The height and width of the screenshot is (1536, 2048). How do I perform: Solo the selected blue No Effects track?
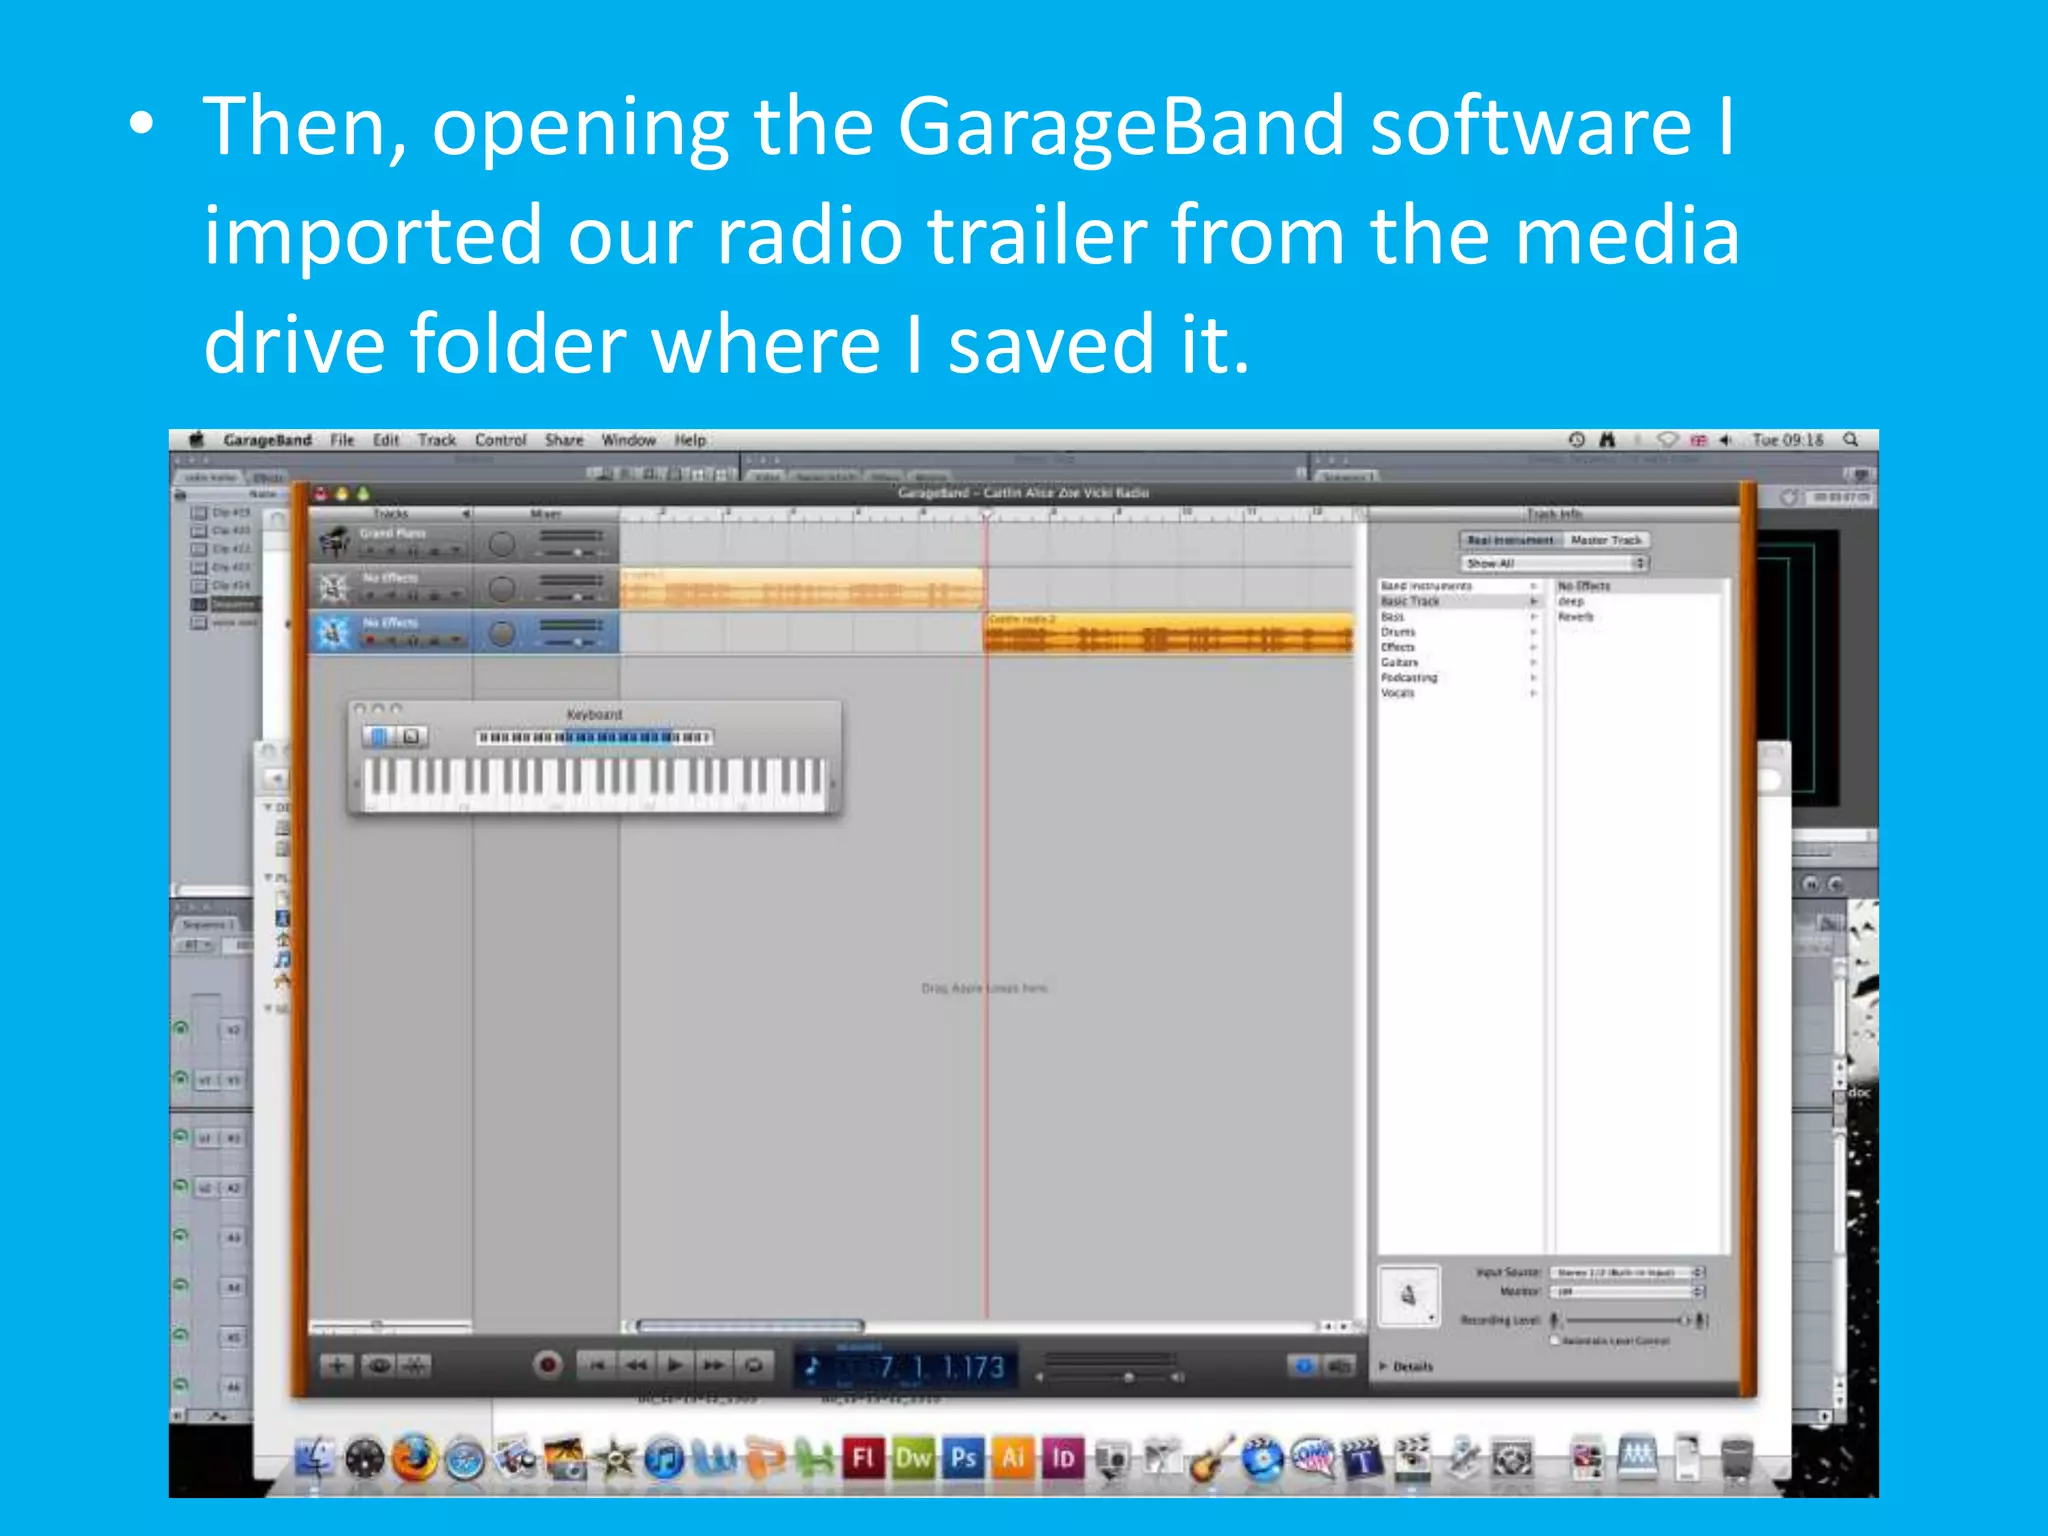(412, 641)
